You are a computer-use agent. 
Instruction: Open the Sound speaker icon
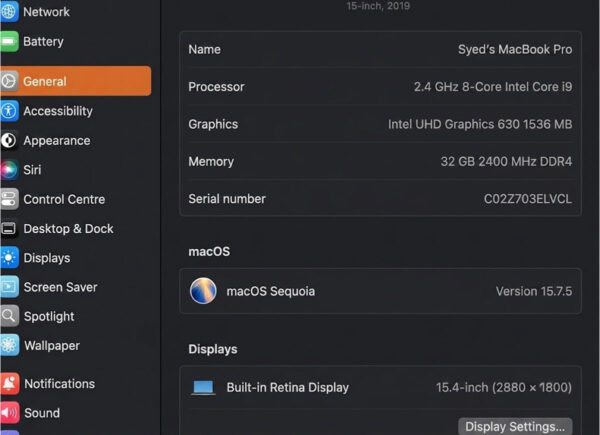9,413
